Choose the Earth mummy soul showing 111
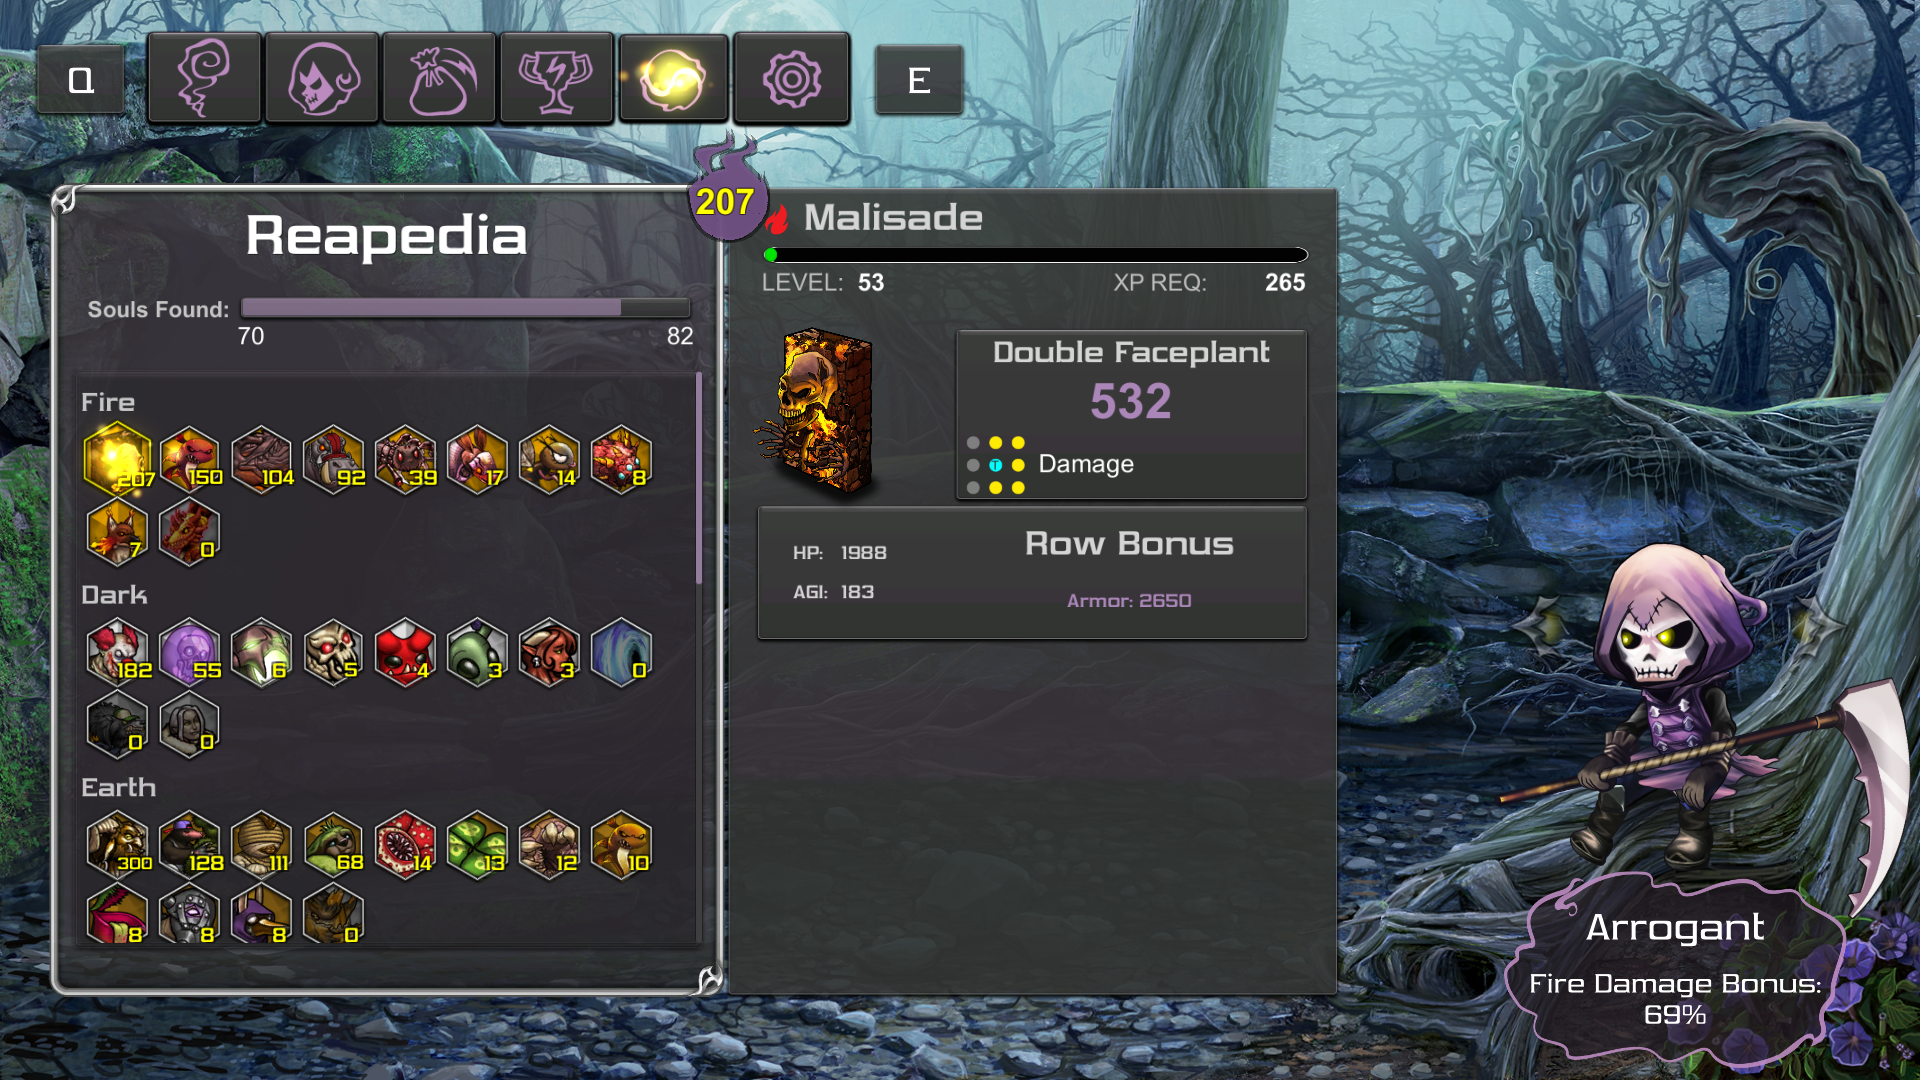The width and height of the screenshot is (1920, 1080). point(262,844)
